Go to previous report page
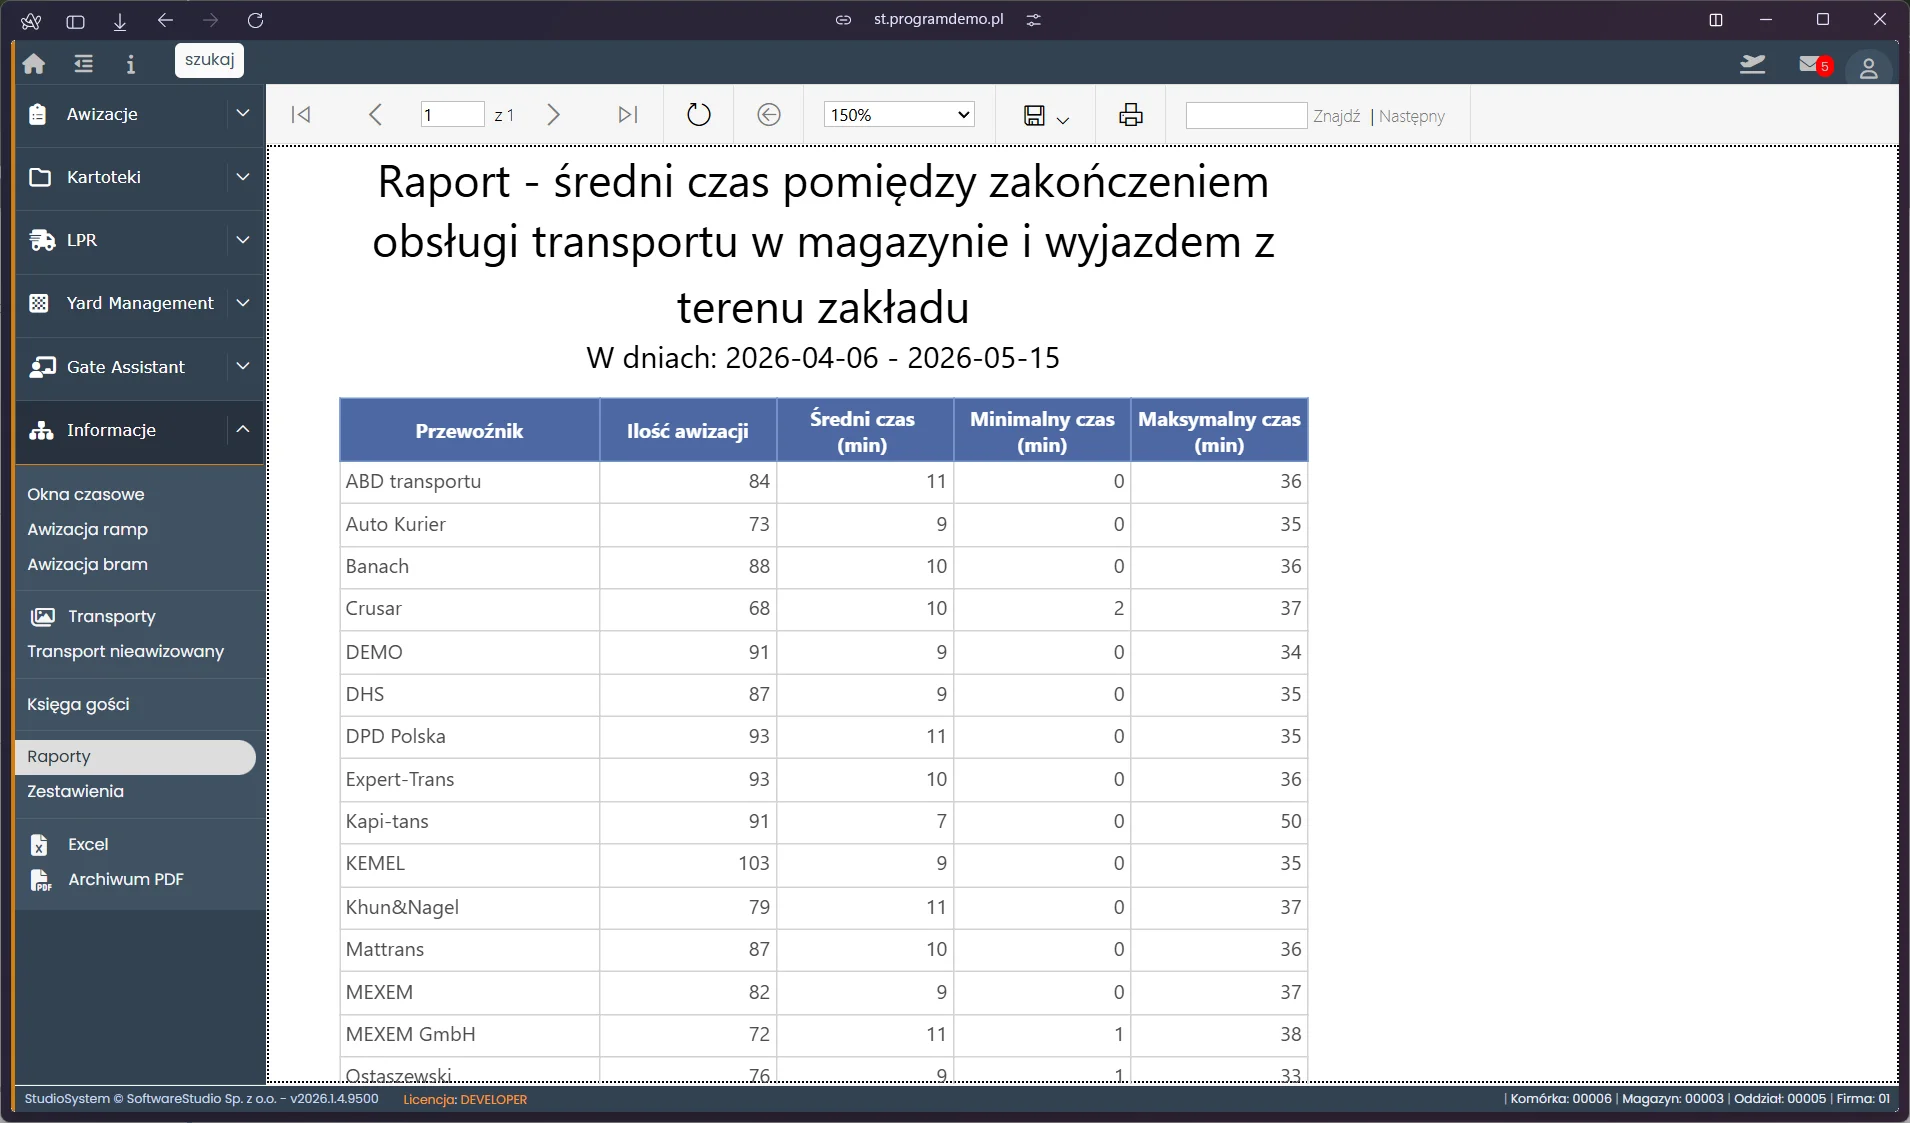1910x1123 pixels. click(x=375, y=115)
